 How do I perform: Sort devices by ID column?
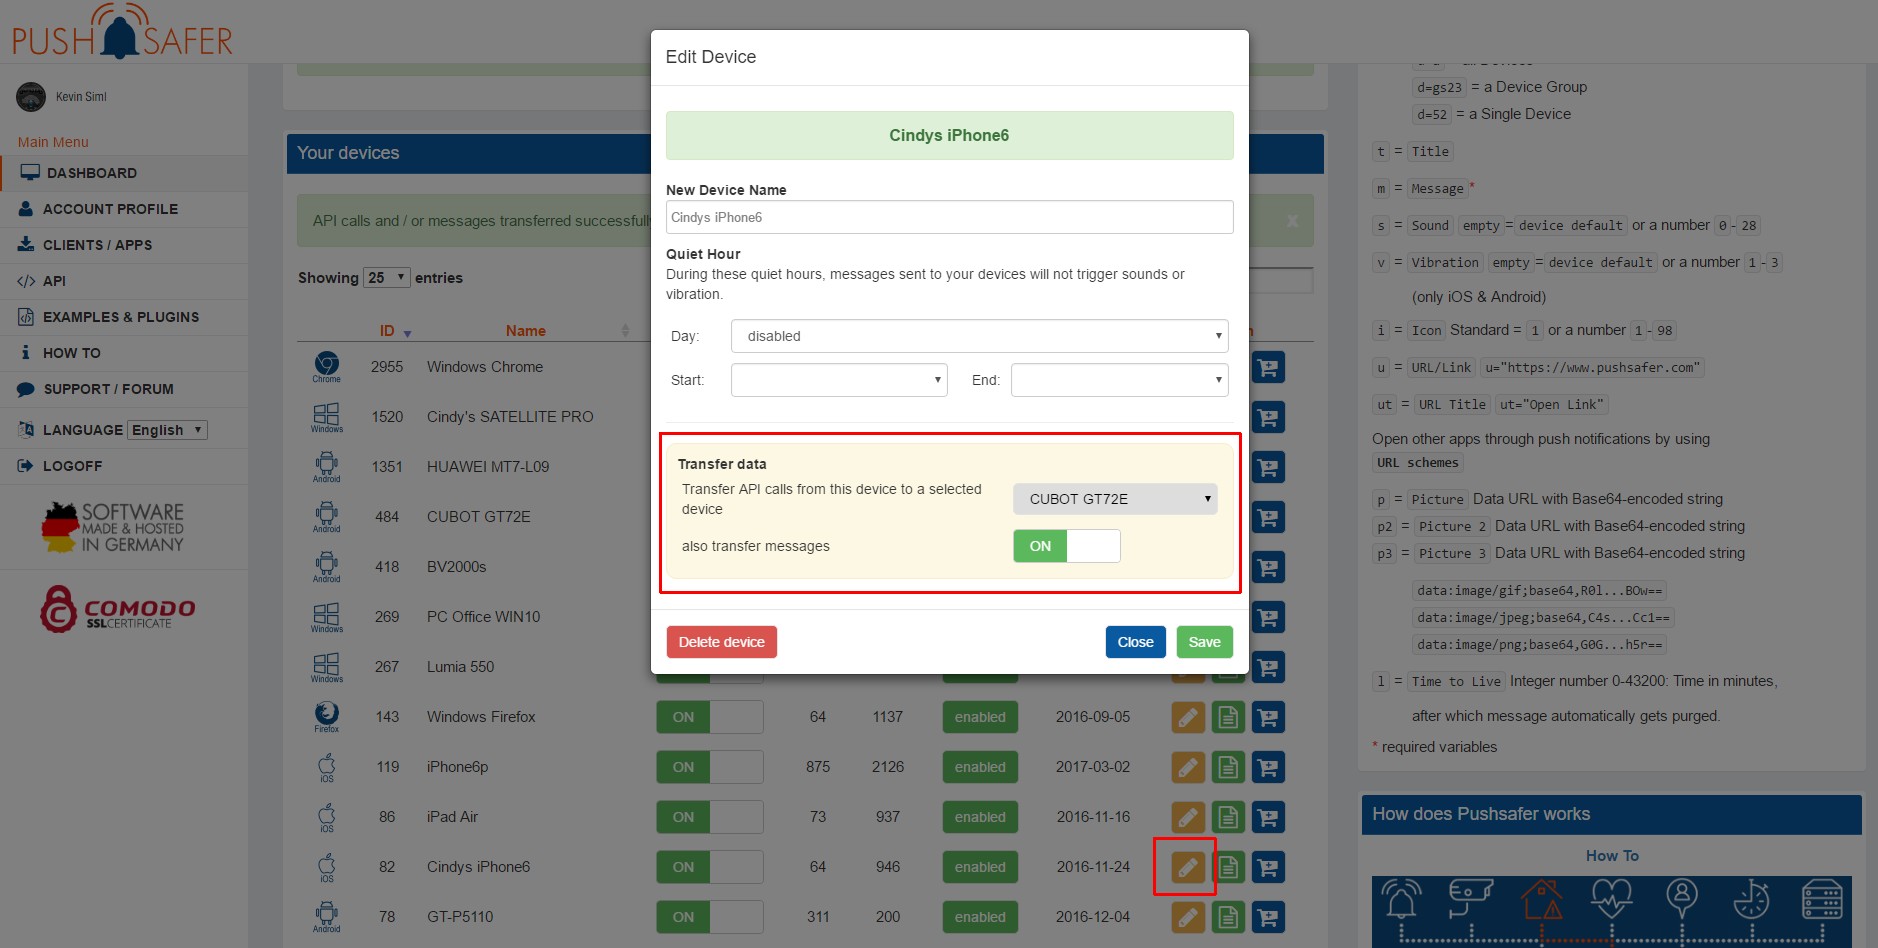pyautogui.click(x=395, y=331)
